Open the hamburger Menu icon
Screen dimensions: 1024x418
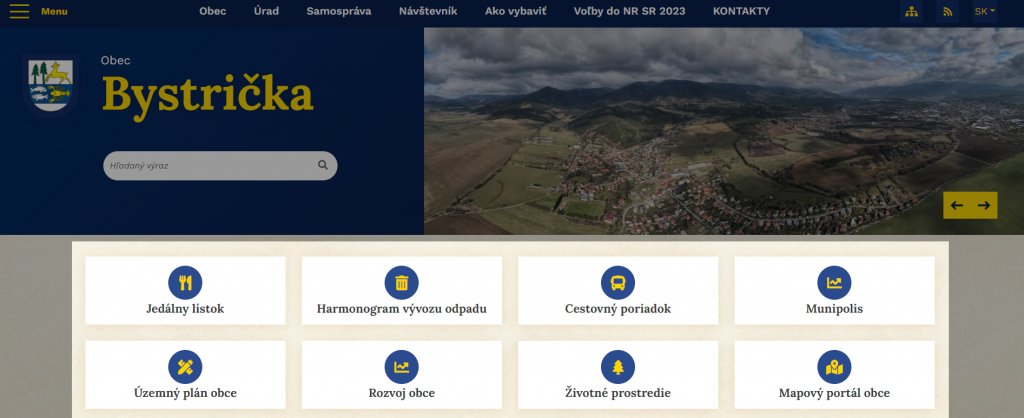(20, 11)
